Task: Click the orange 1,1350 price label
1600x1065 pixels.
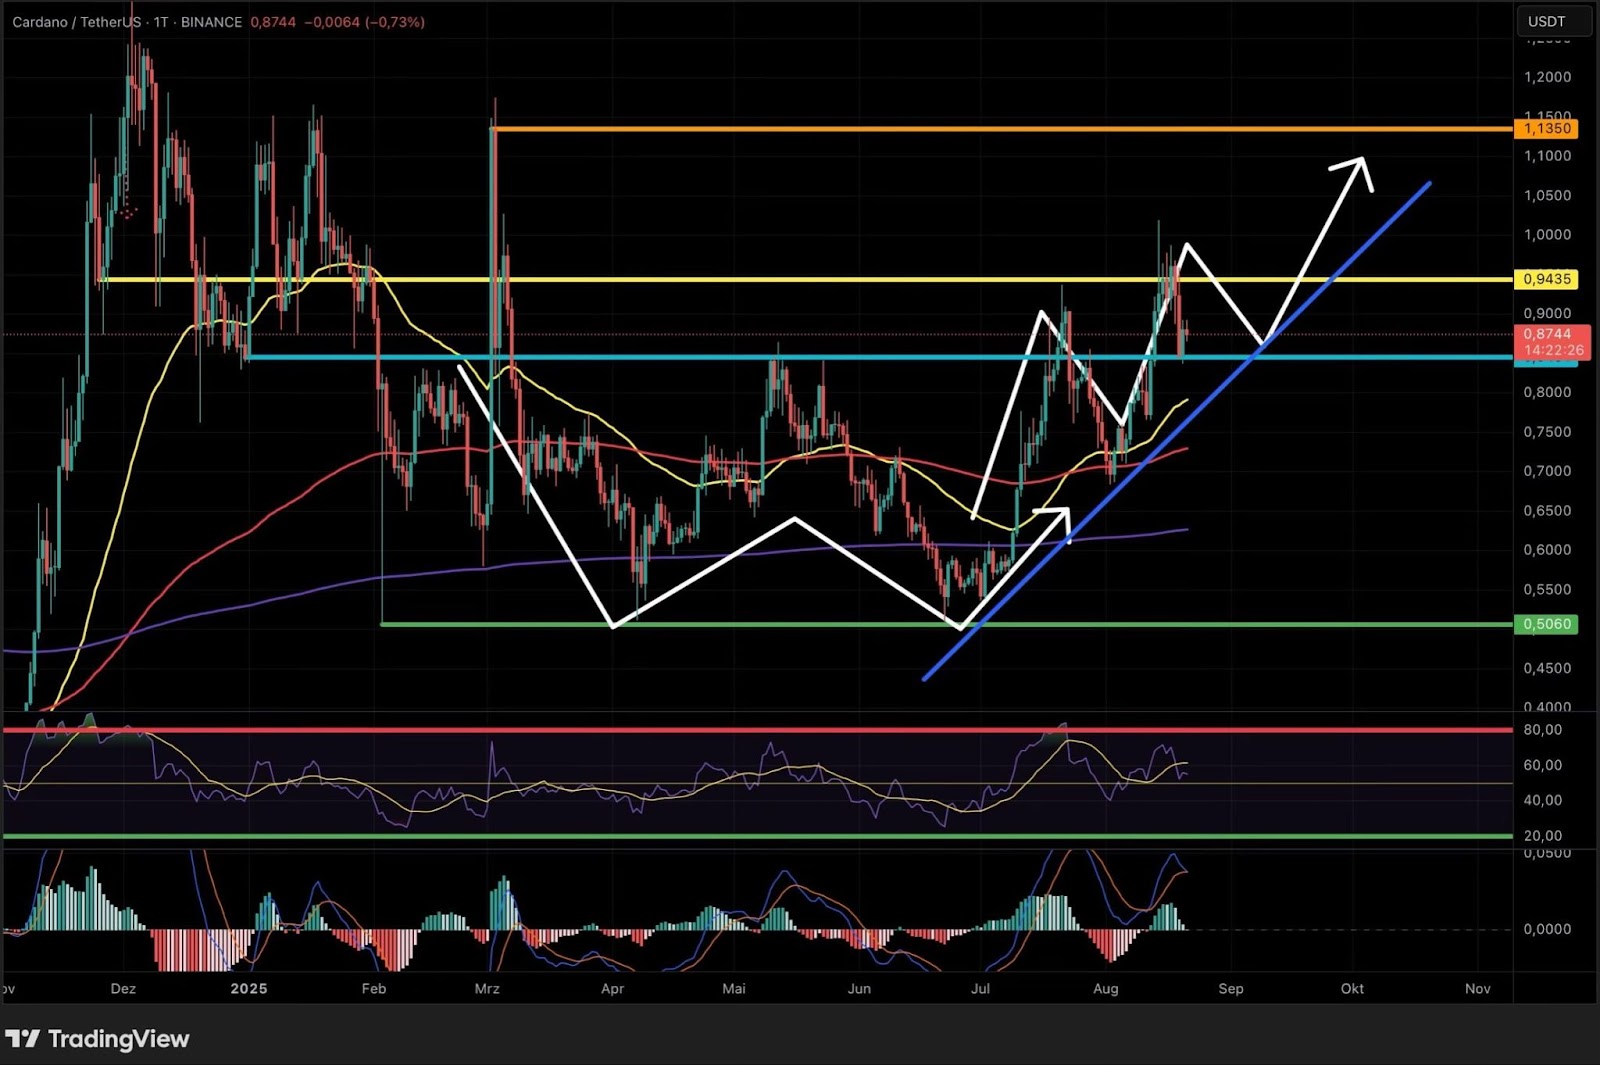Action: click(x=1546, y=128)
